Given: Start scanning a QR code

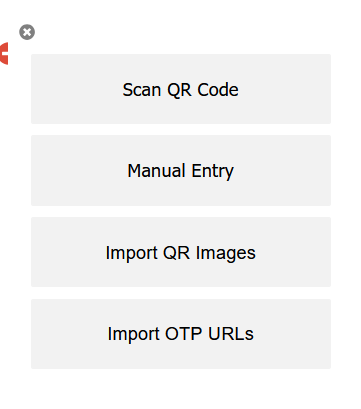Looking at the screenshot, I should (x=181, y=89).
